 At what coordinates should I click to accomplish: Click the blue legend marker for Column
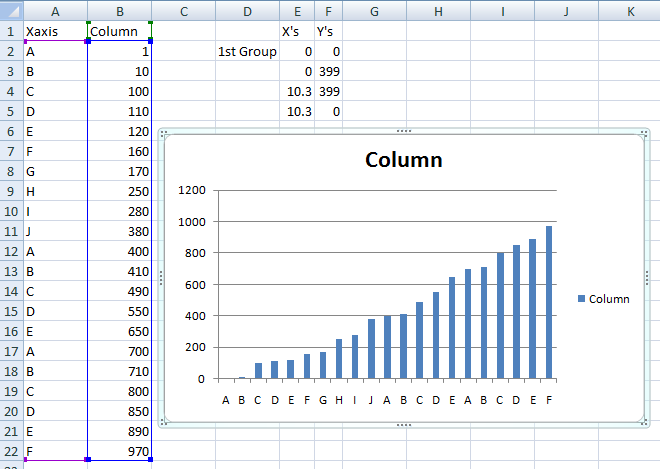(x=582, y=298)
